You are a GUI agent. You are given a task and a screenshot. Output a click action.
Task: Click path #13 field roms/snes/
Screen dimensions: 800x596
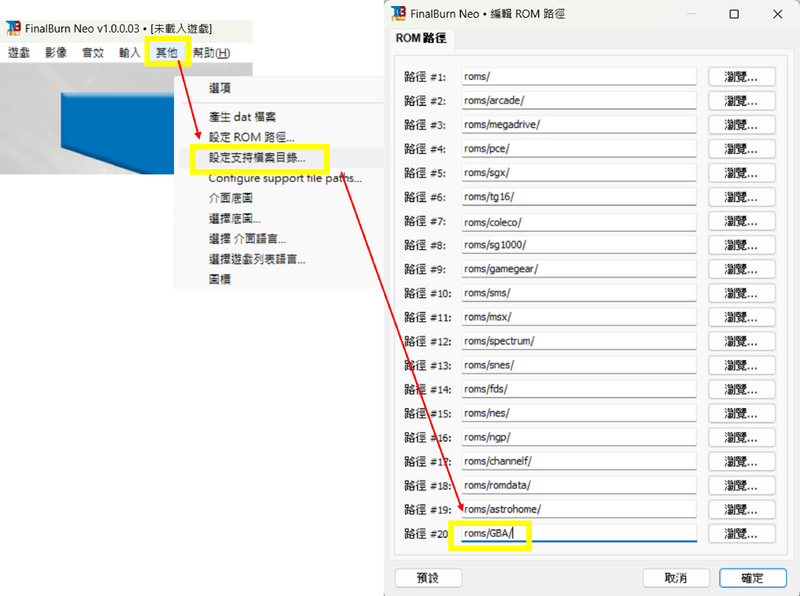point(579,365)
